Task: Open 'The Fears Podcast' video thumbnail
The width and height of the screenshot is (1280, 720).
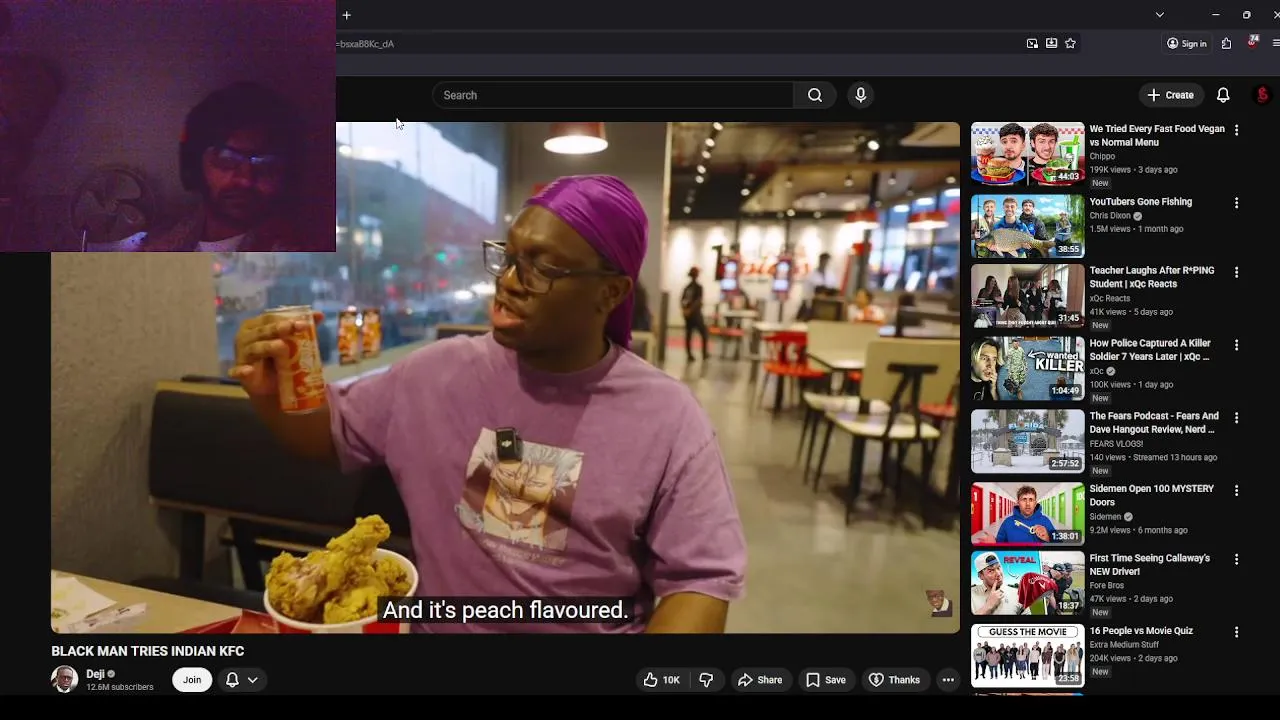Action: pyautogui.click(x=1027, y=441)
